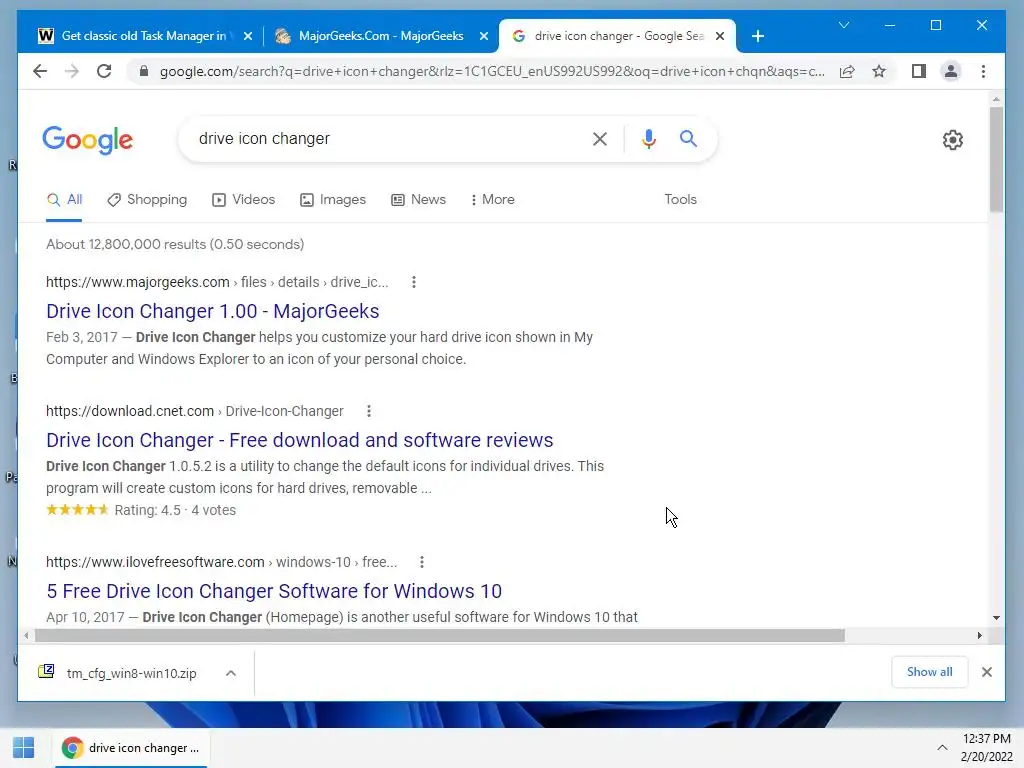Viewport: 1024px width, 768px height.
Task: Select the Chrome taskbar button
Action: [x=131, y=748]
